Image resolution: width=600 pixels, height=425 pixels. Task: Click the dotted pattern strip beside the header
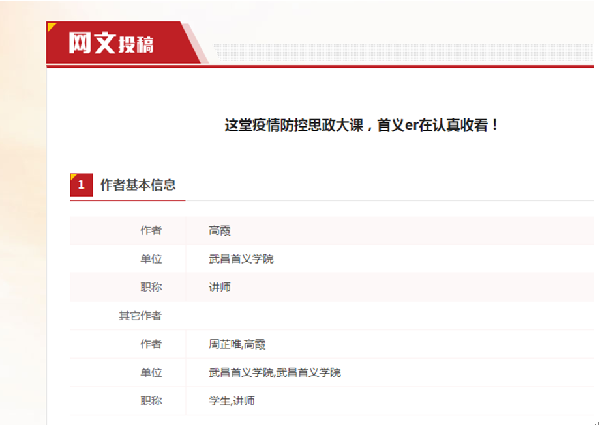coord(403,52)
